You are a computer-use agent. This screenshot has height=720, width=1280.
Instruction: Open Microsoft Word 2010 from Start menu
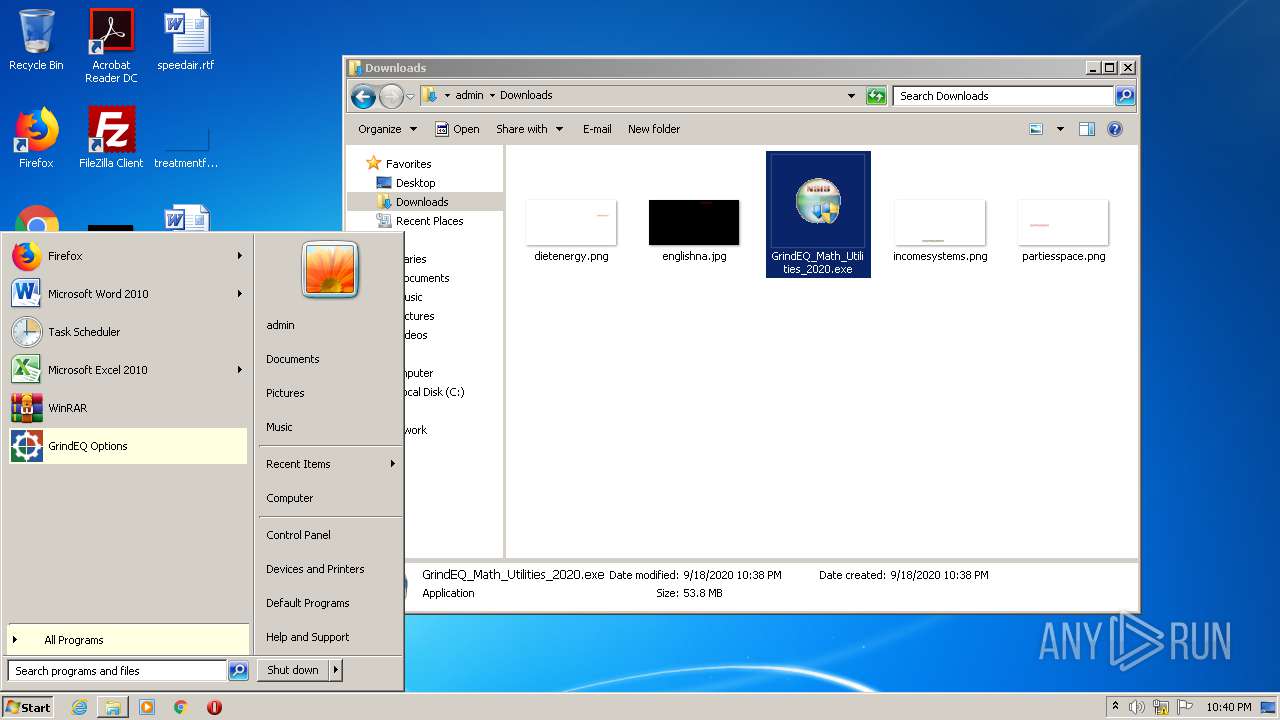click(x=127, y=294)
